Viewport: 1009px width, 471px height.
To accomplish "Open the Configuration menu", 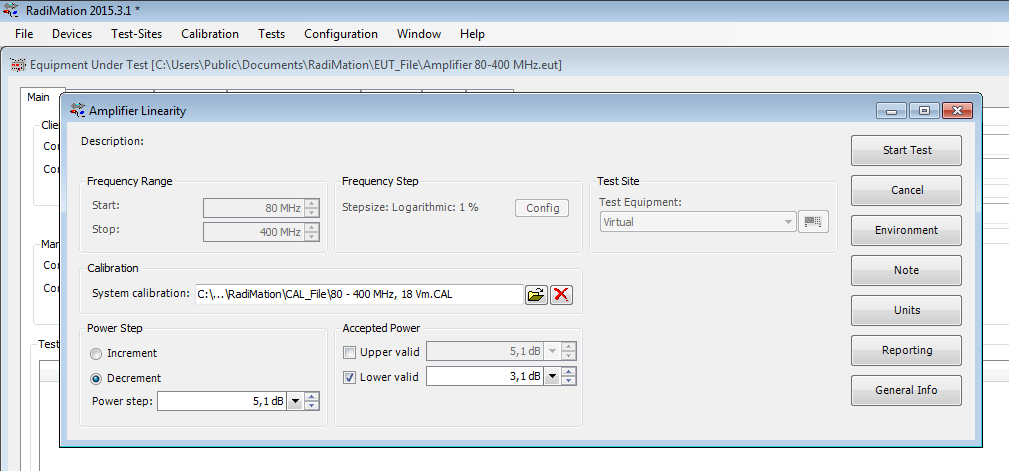I will point(341,34).
